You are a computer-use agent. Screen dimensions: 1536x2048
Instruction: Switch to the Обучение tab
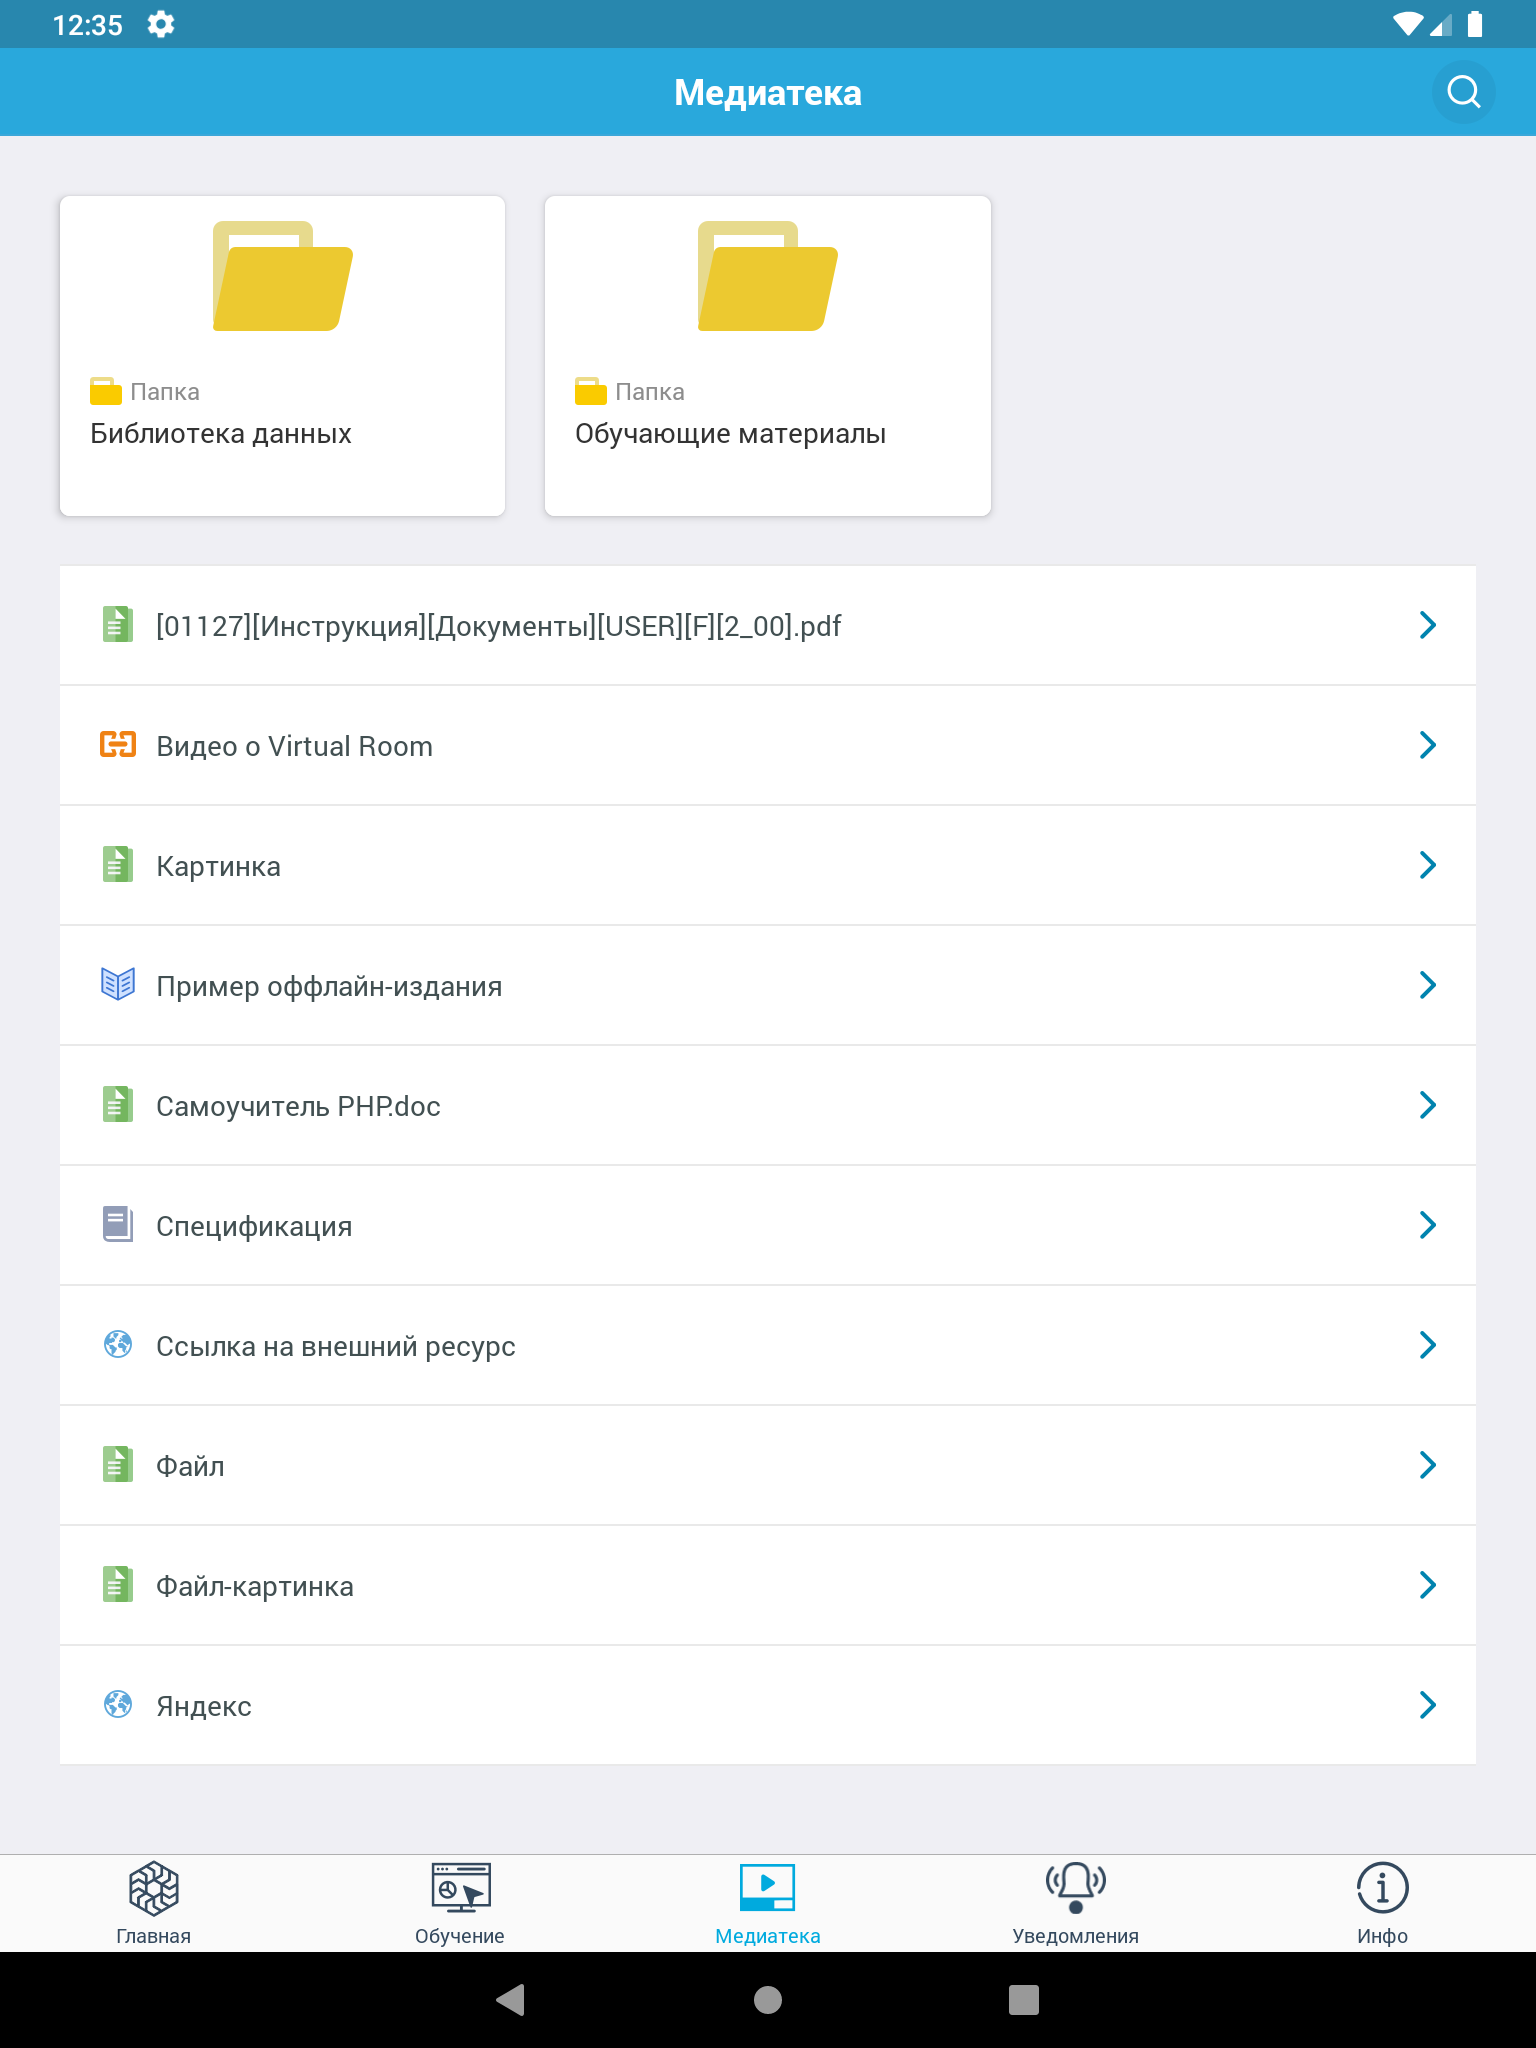(x=460, y=1903)
